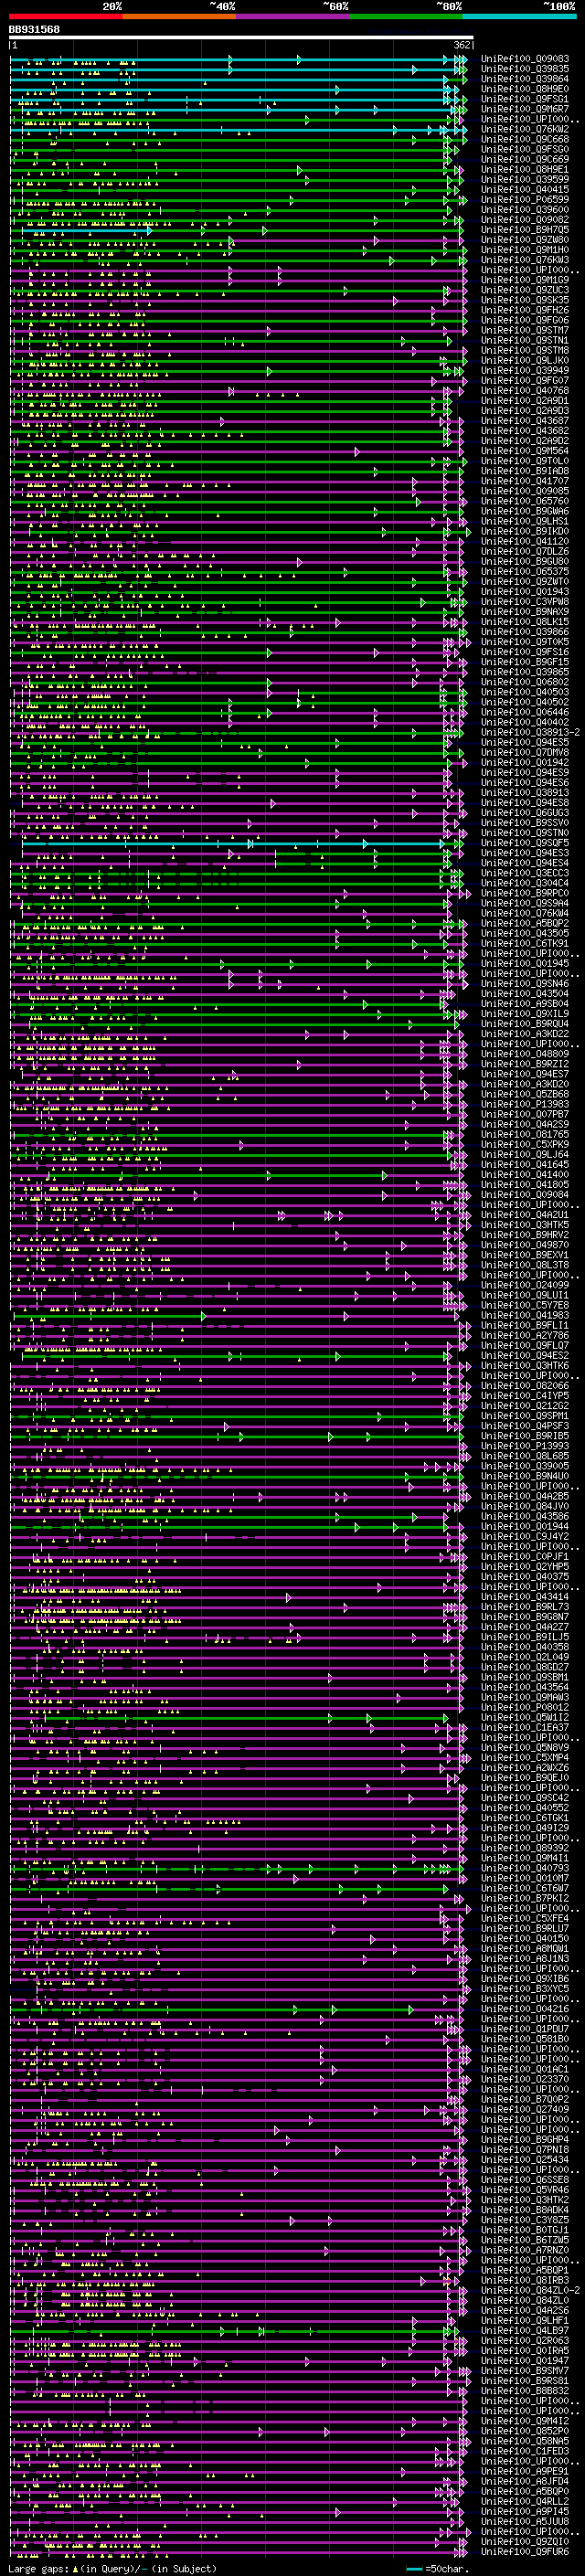Click the white query sequence bar
Image resolution: width=585 pixels, height=2576 pixels.
tap(241, 37)
